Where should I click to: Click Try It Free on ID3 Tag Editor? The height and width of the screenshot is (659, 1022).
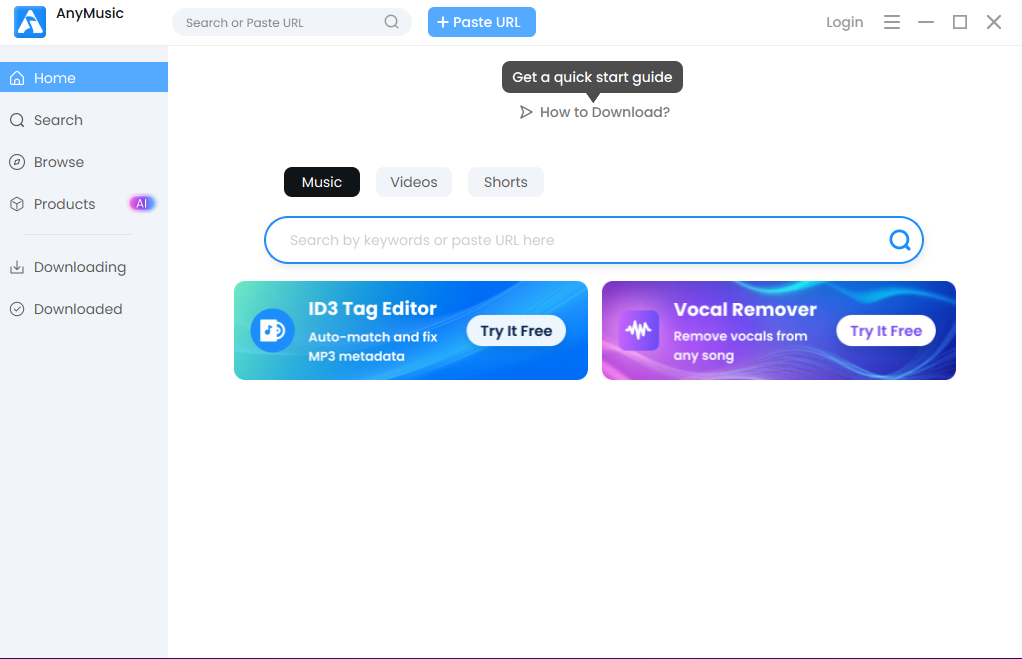[516, 330]
